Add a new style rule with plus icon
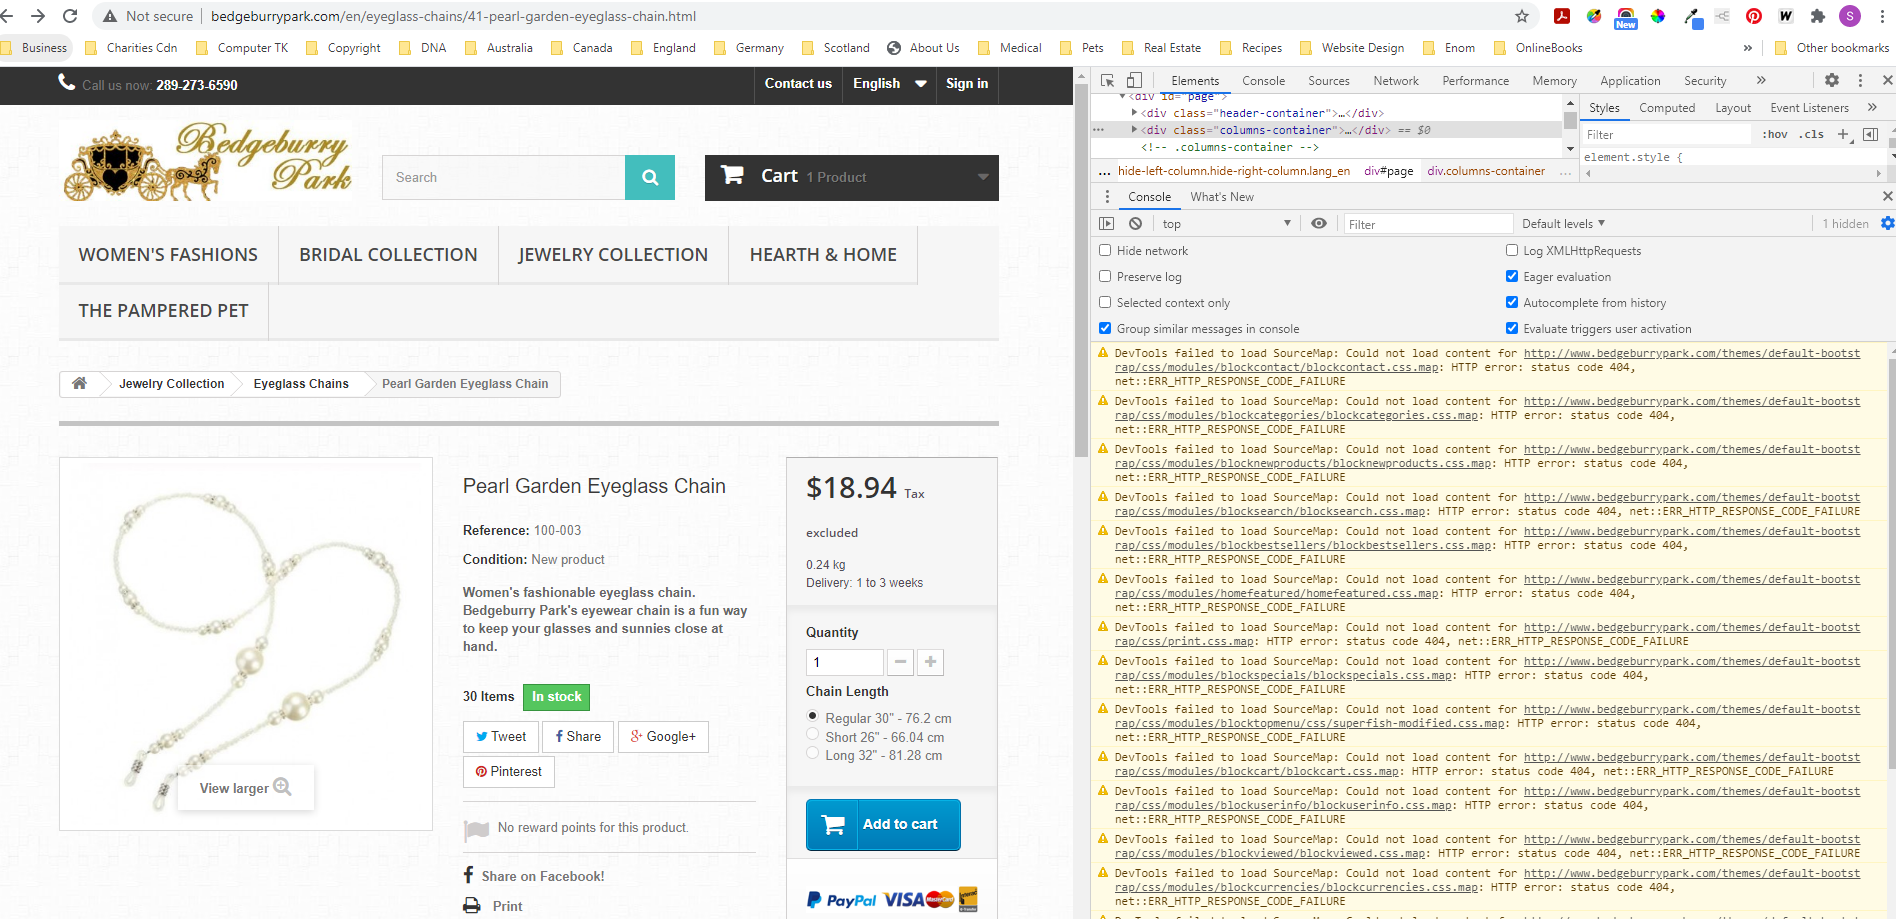This screenshot has width=1896, height=919. point(1844,134)
